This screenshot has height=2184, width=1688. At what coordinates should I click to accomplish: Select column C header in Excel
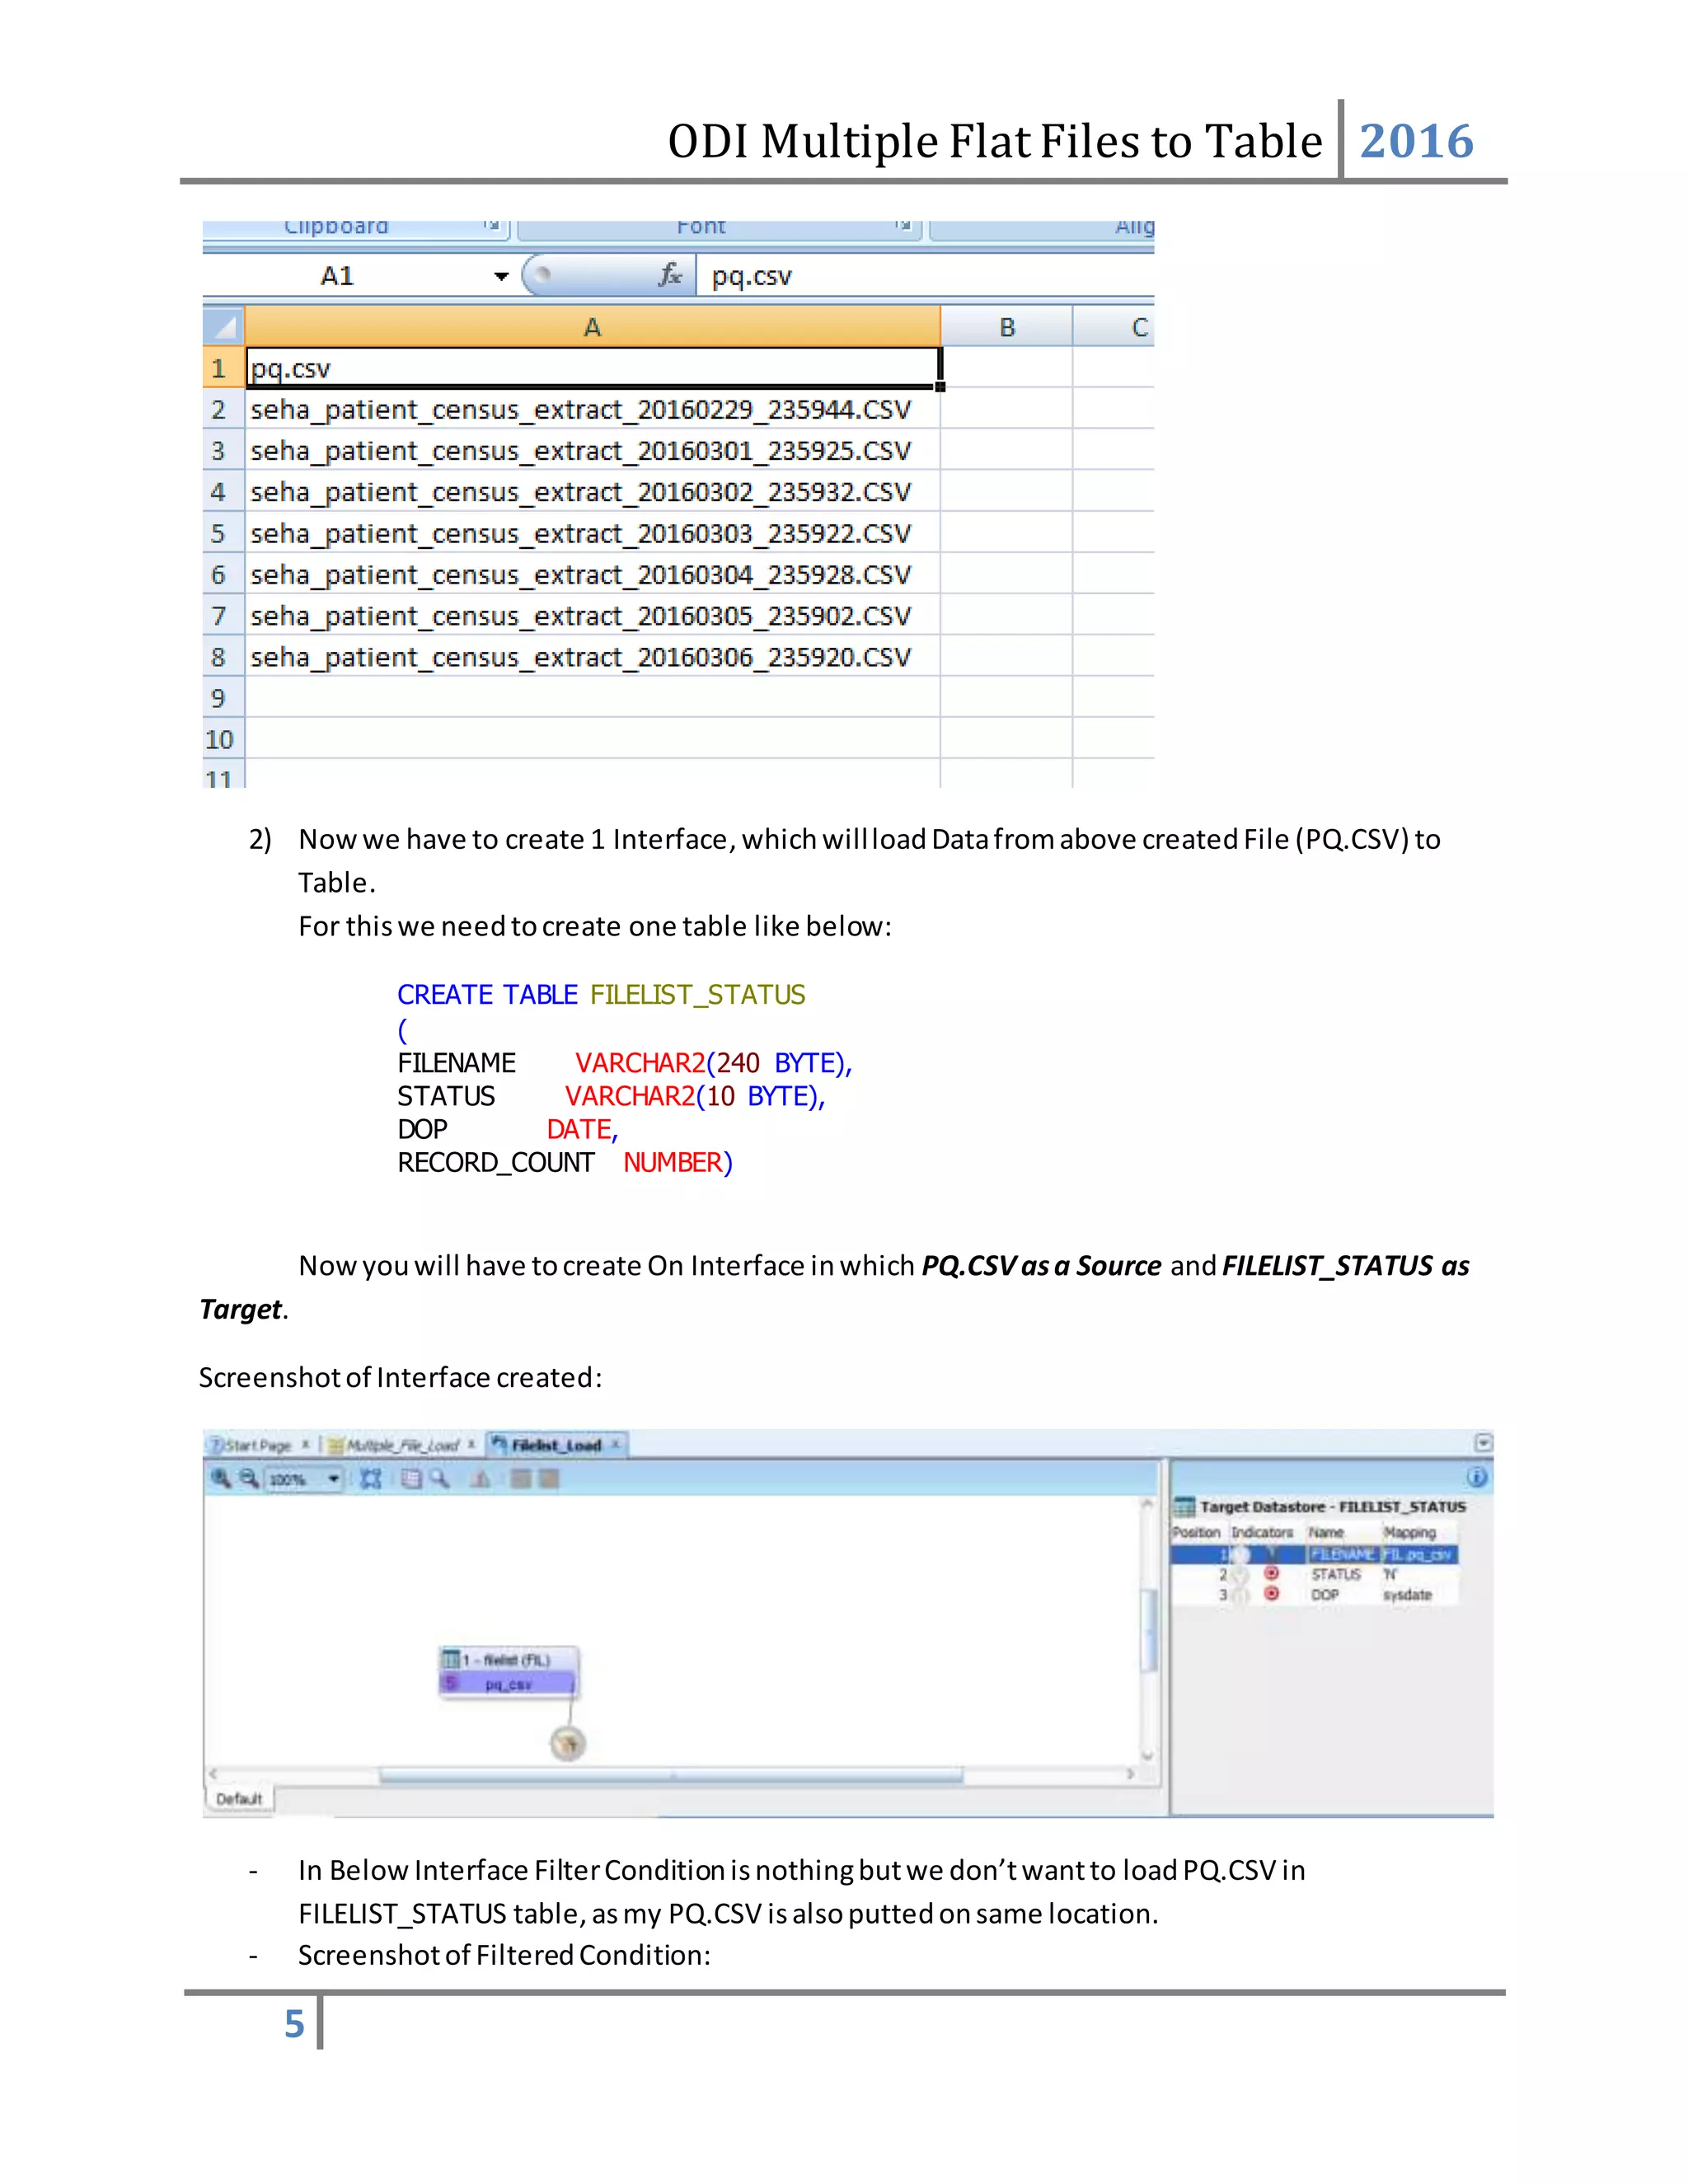tap(1114, 327)
